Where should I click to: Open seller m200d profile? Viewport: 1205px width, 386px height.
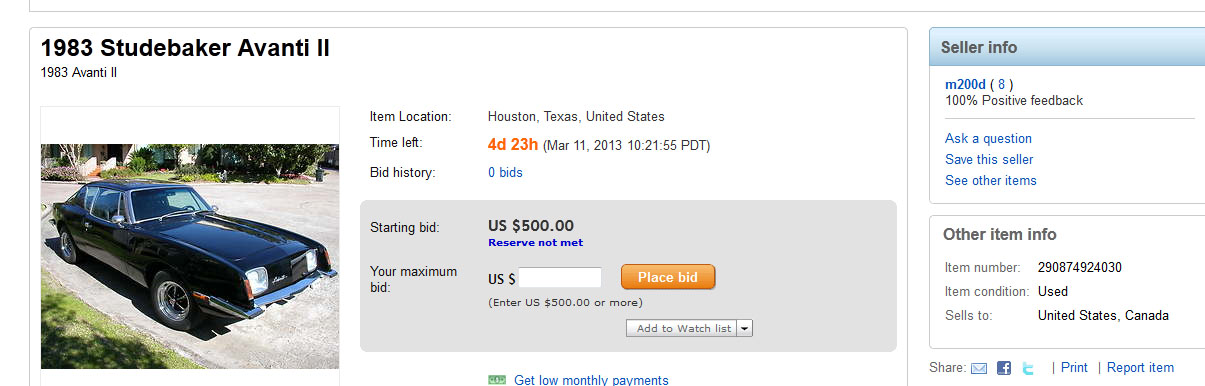[965, 84]
